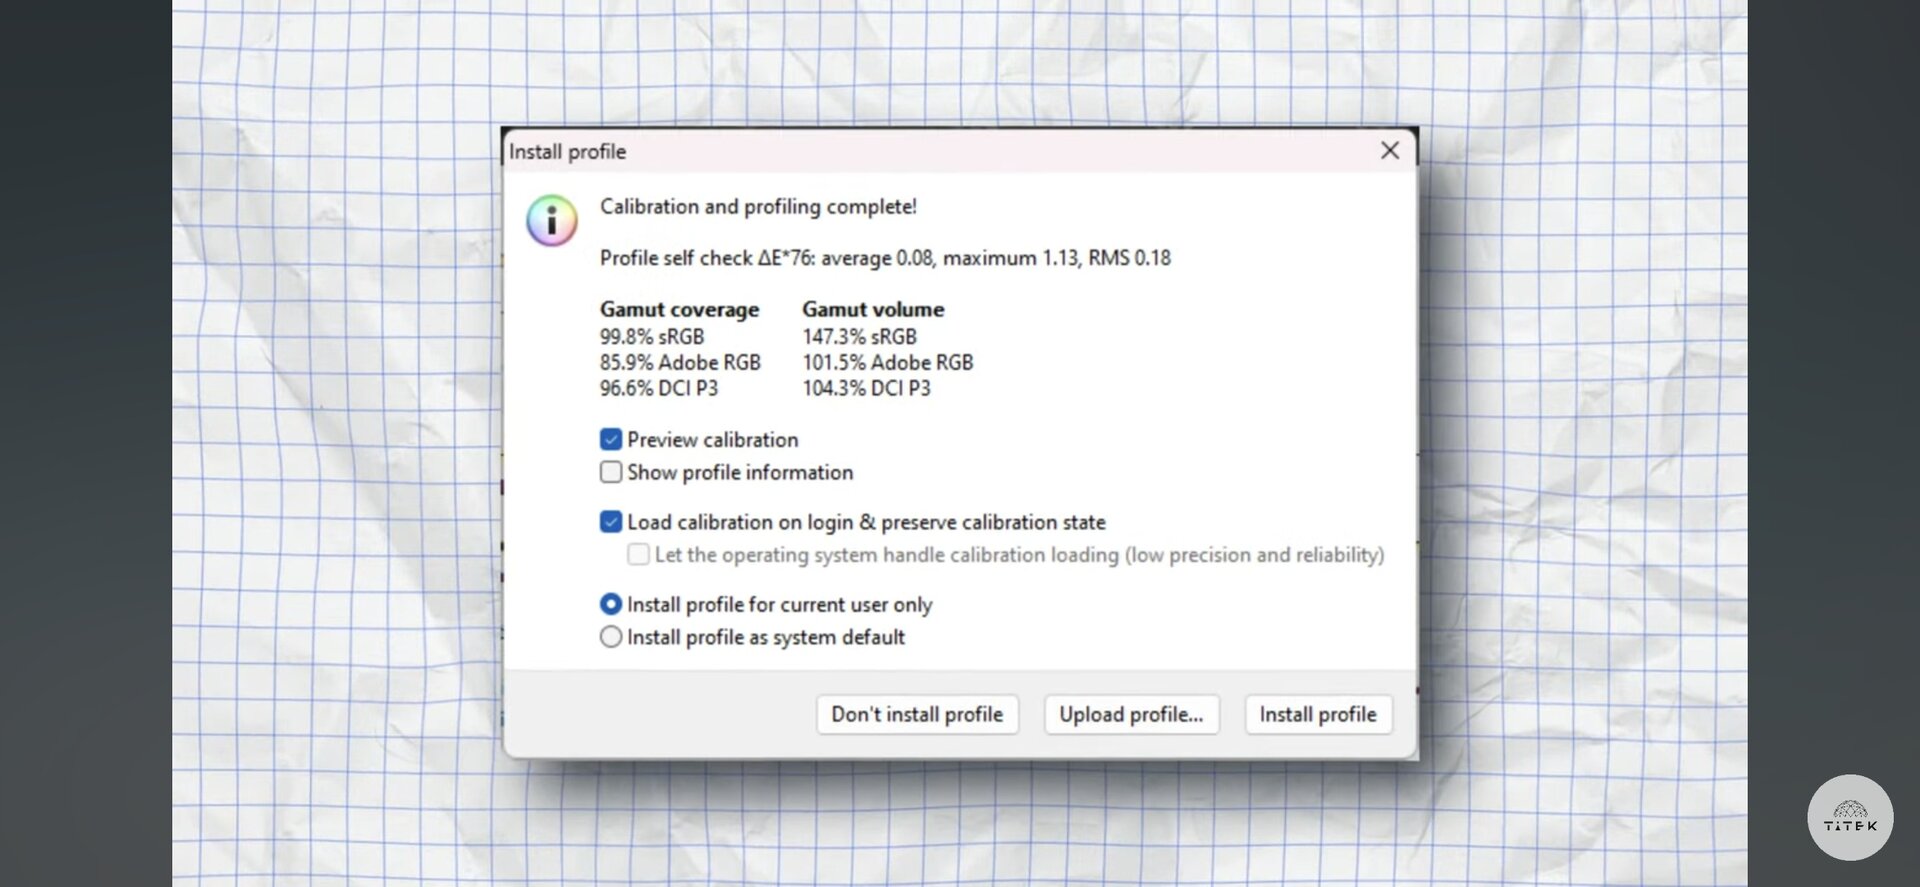Toggle Load calibration on login checkbox
Screen dimensions: 1920x887
tap(611, 522)
